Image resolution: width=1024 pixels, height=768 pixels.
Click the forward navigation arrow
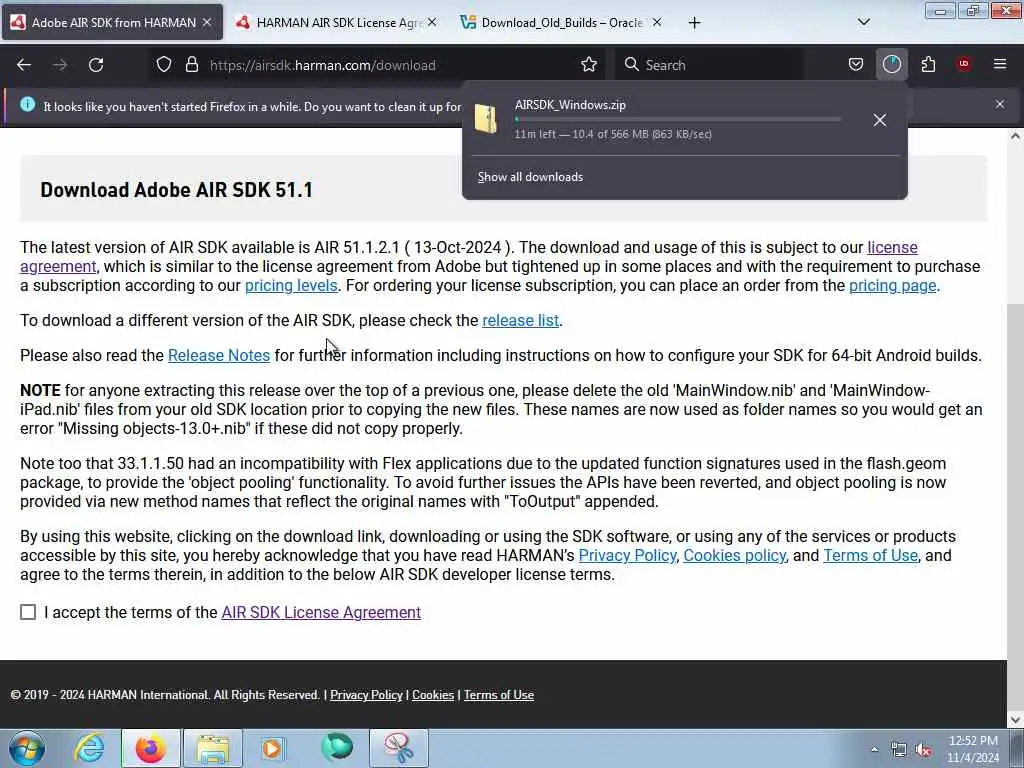coord(60,65)
